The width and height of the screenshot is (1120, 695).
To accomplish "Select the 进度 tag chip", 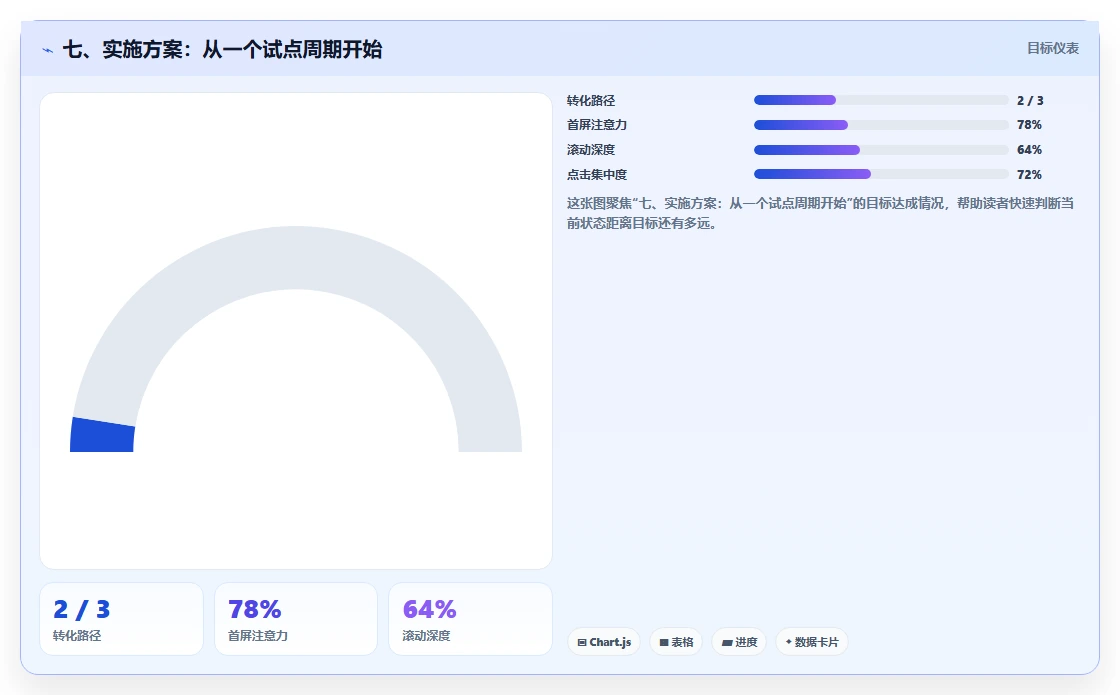I will coord(739,642).
